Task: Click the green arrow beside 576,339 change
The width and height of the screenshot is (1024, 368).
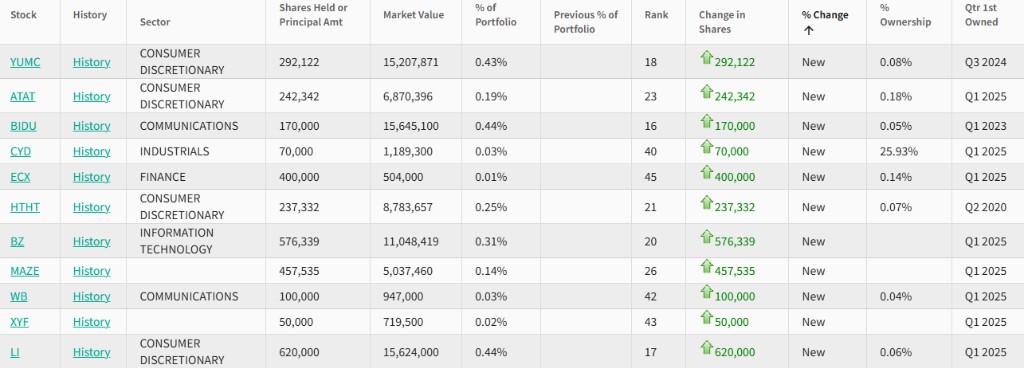Action: (706, 238)
